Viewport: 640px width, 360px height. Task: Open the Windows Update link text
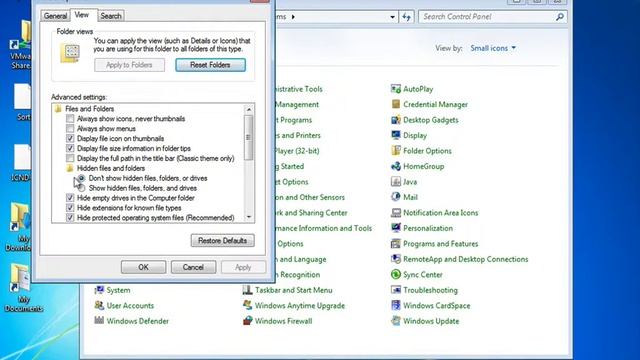(x=431, y=321)
